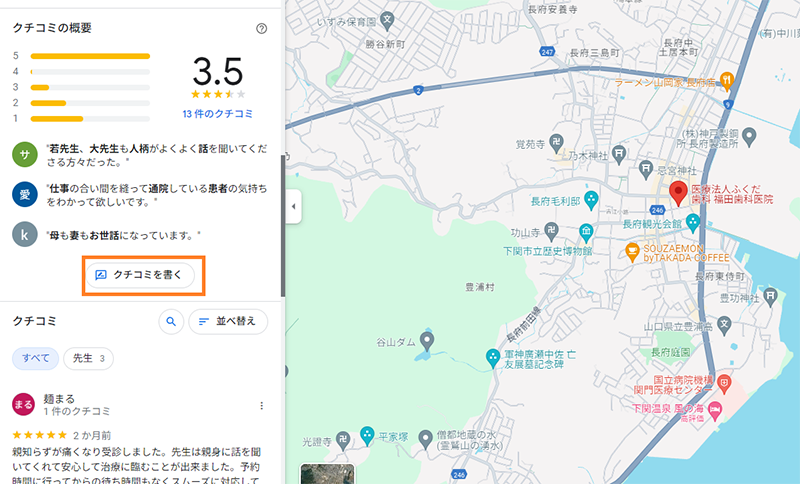Click red pin for 福田歯科医院
Viewport: 800px width, 484px height.
(x=678, y=193)
